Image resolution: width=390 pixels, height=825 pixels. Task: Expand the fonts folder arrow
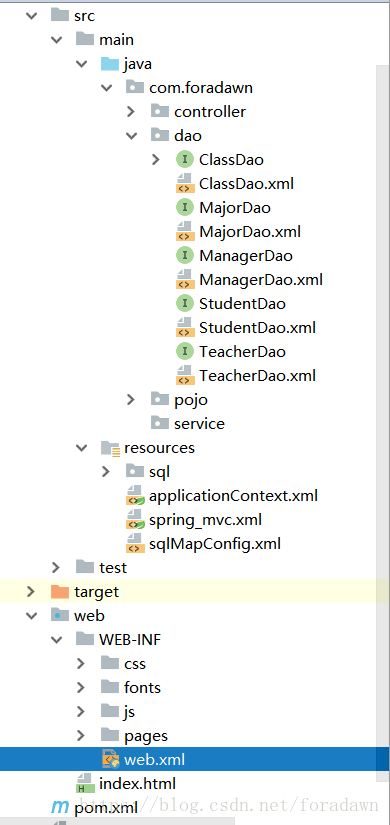pyautogui.click(x=81, y=688)
